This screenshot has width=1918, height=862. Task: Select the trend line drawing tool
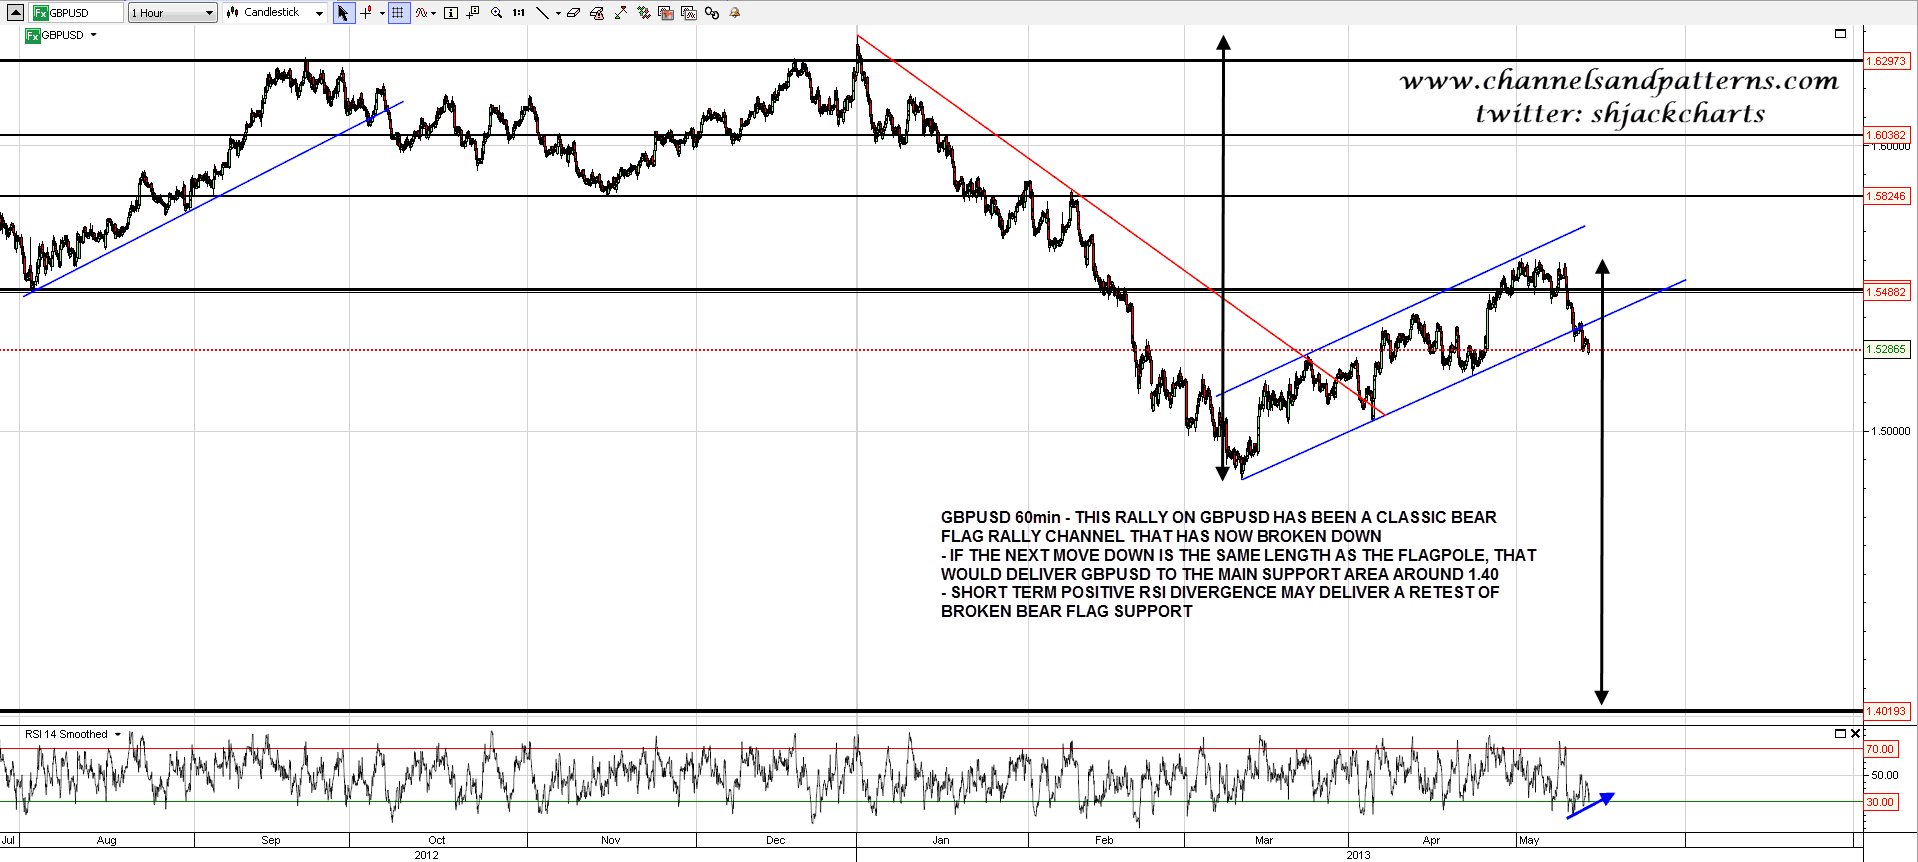(542, 13)
